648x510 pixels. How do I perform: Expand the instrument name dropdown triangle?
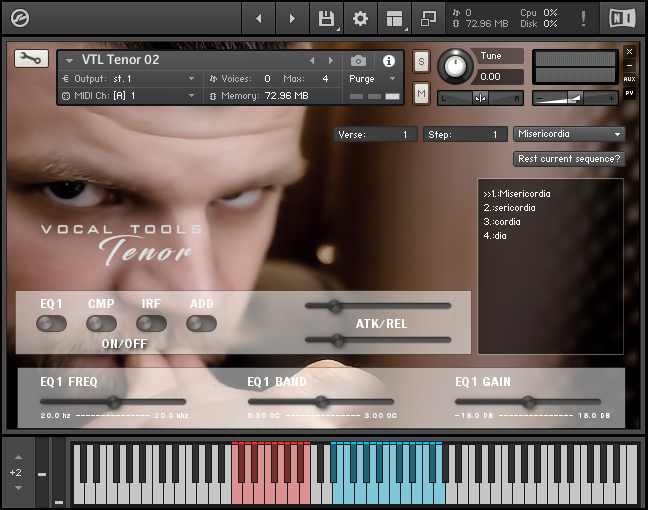pyautogui.click(x=69, y=61)
